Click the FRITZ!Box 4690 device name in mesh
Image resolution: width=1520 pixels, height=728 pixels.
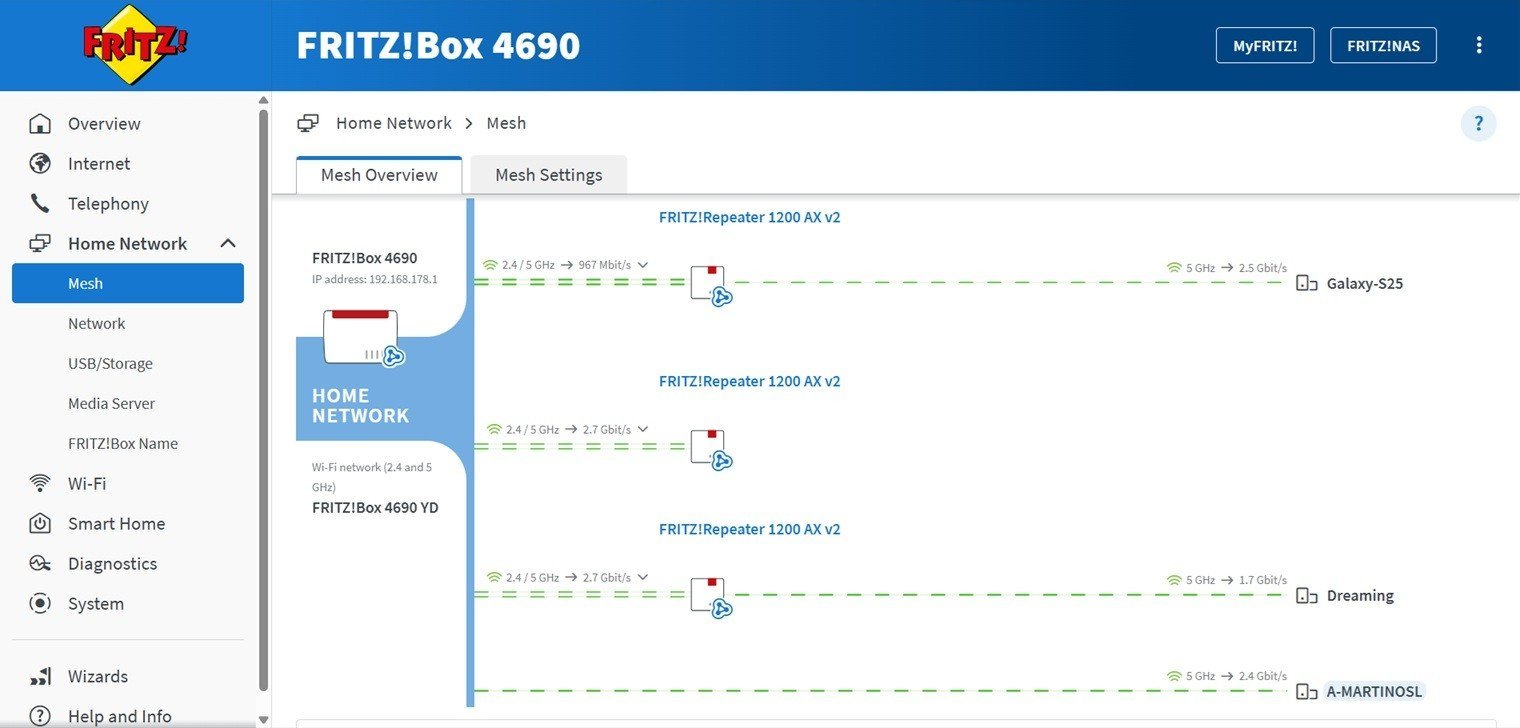point(365,258)
